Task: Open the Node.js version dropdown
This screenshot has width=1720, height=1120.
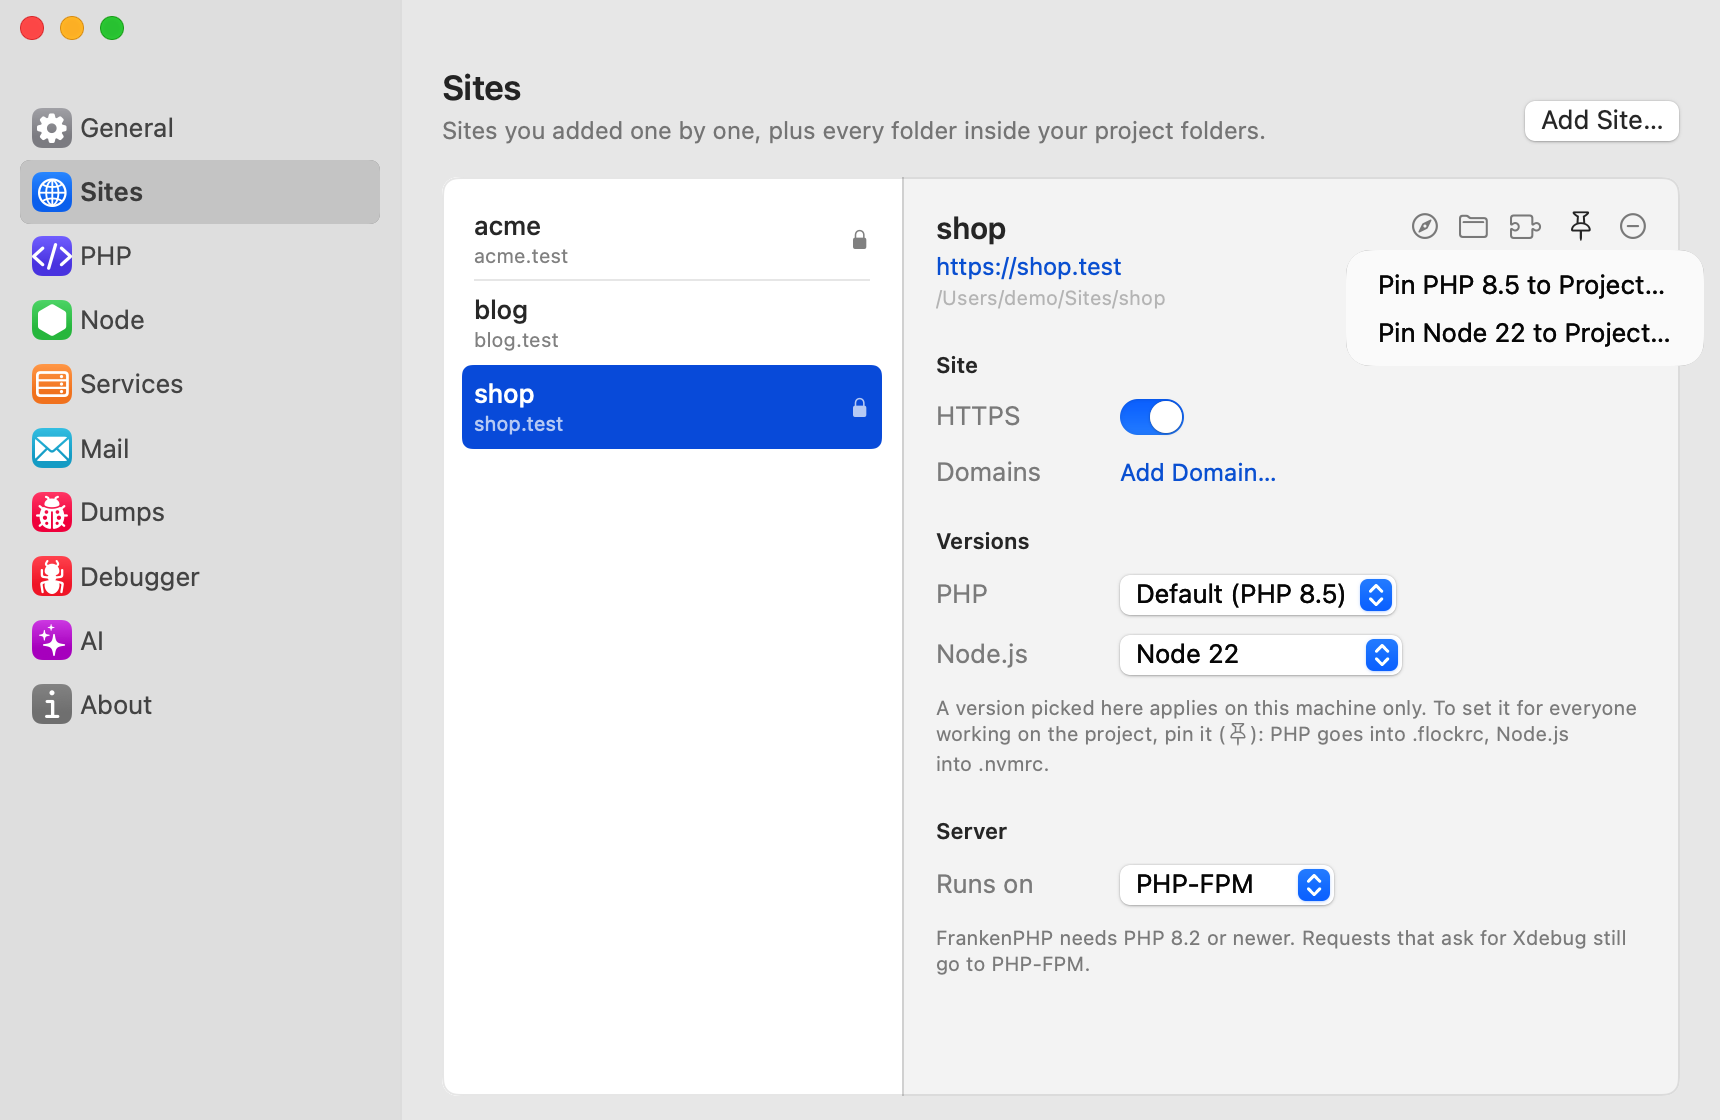Action: [x=1261, y=655]
